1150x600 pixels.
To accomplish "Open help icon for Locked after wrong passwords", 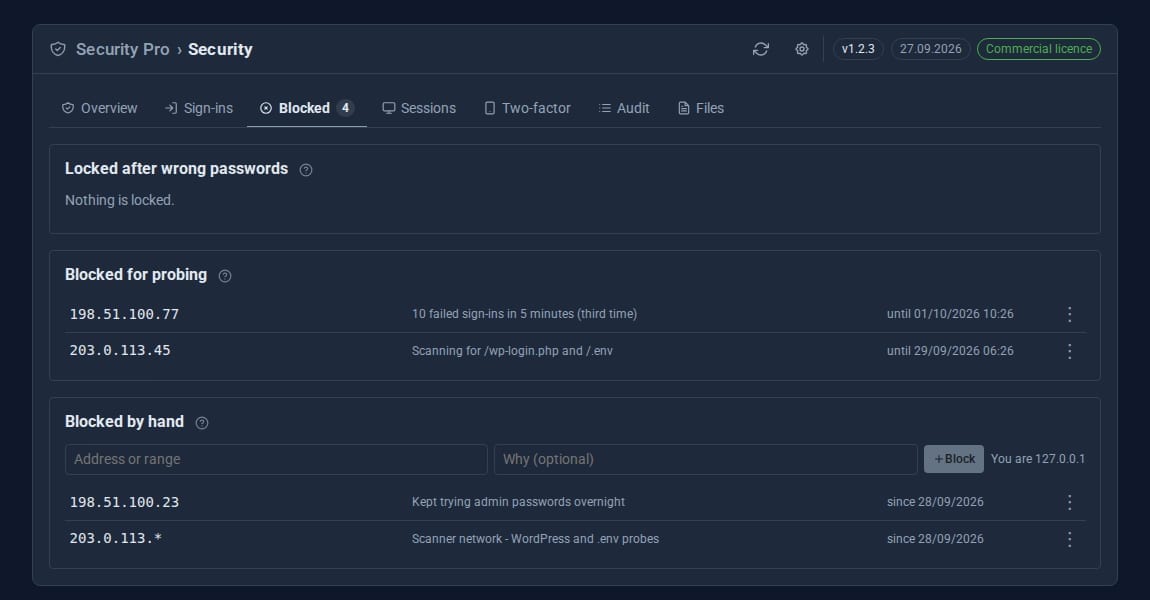I will coord(306,170).
